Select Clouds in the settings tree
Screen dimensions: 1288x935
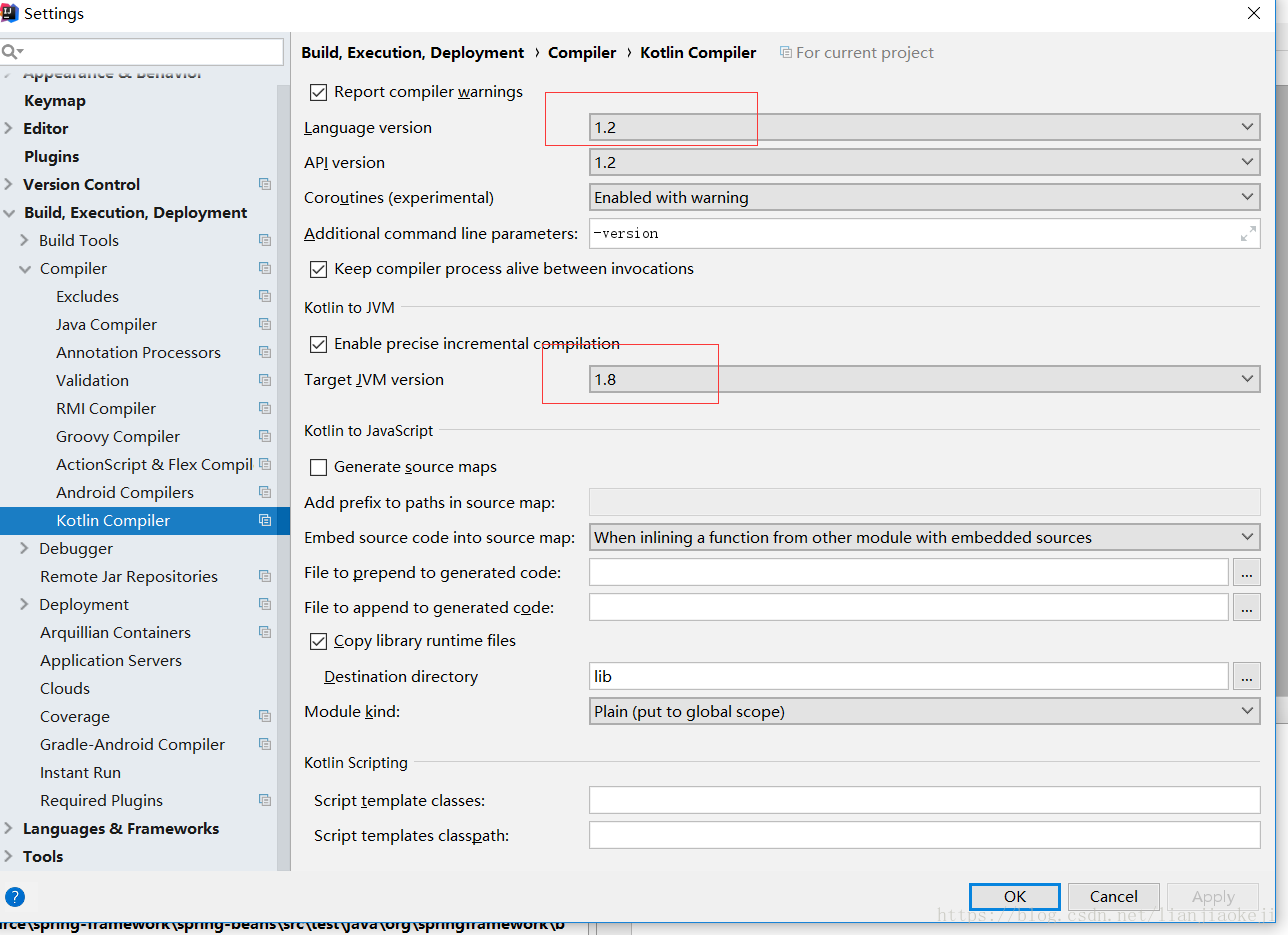[65, 688]
